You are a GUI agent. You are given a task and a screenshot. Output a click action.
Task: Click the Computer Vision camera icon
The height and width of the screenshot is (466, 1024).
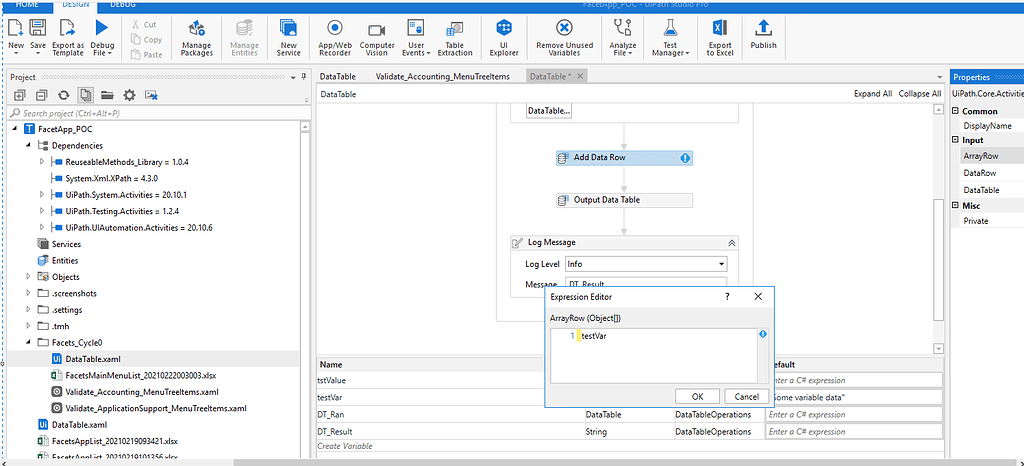[x=377, y=30]
